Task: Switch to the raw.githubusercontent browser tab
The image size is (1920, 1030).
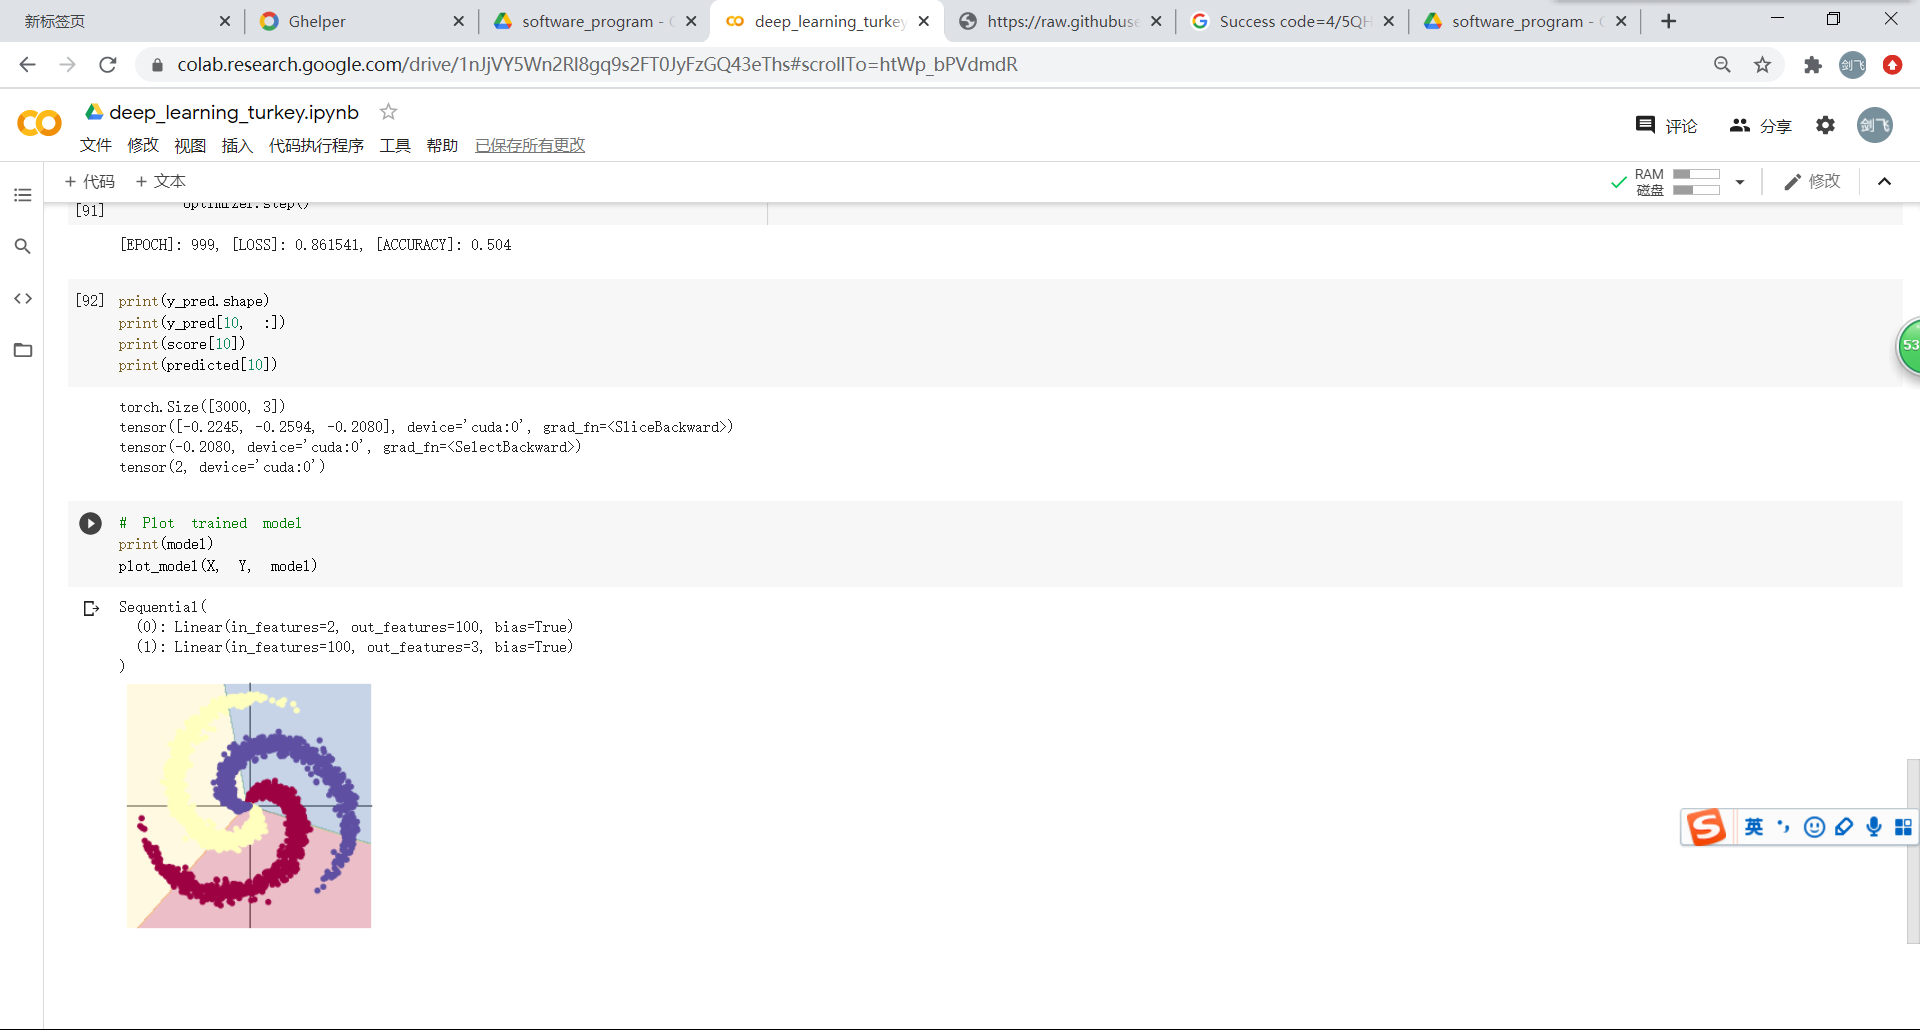Action: [1060, 21]
